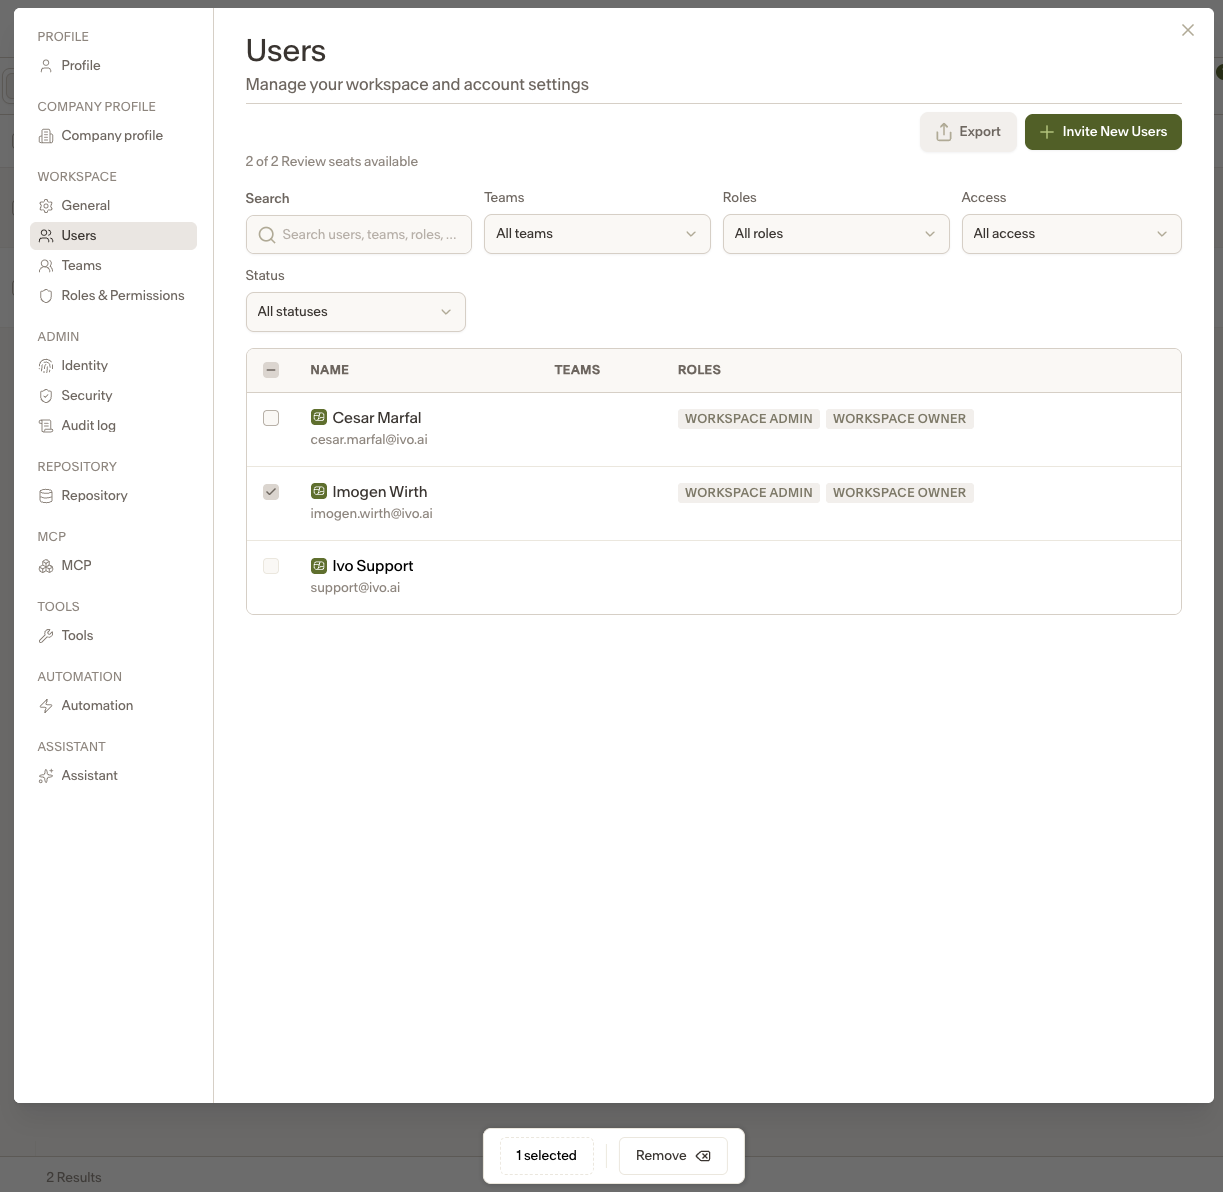
Task: Go to Security settings
Action: (x=114, y=396)
